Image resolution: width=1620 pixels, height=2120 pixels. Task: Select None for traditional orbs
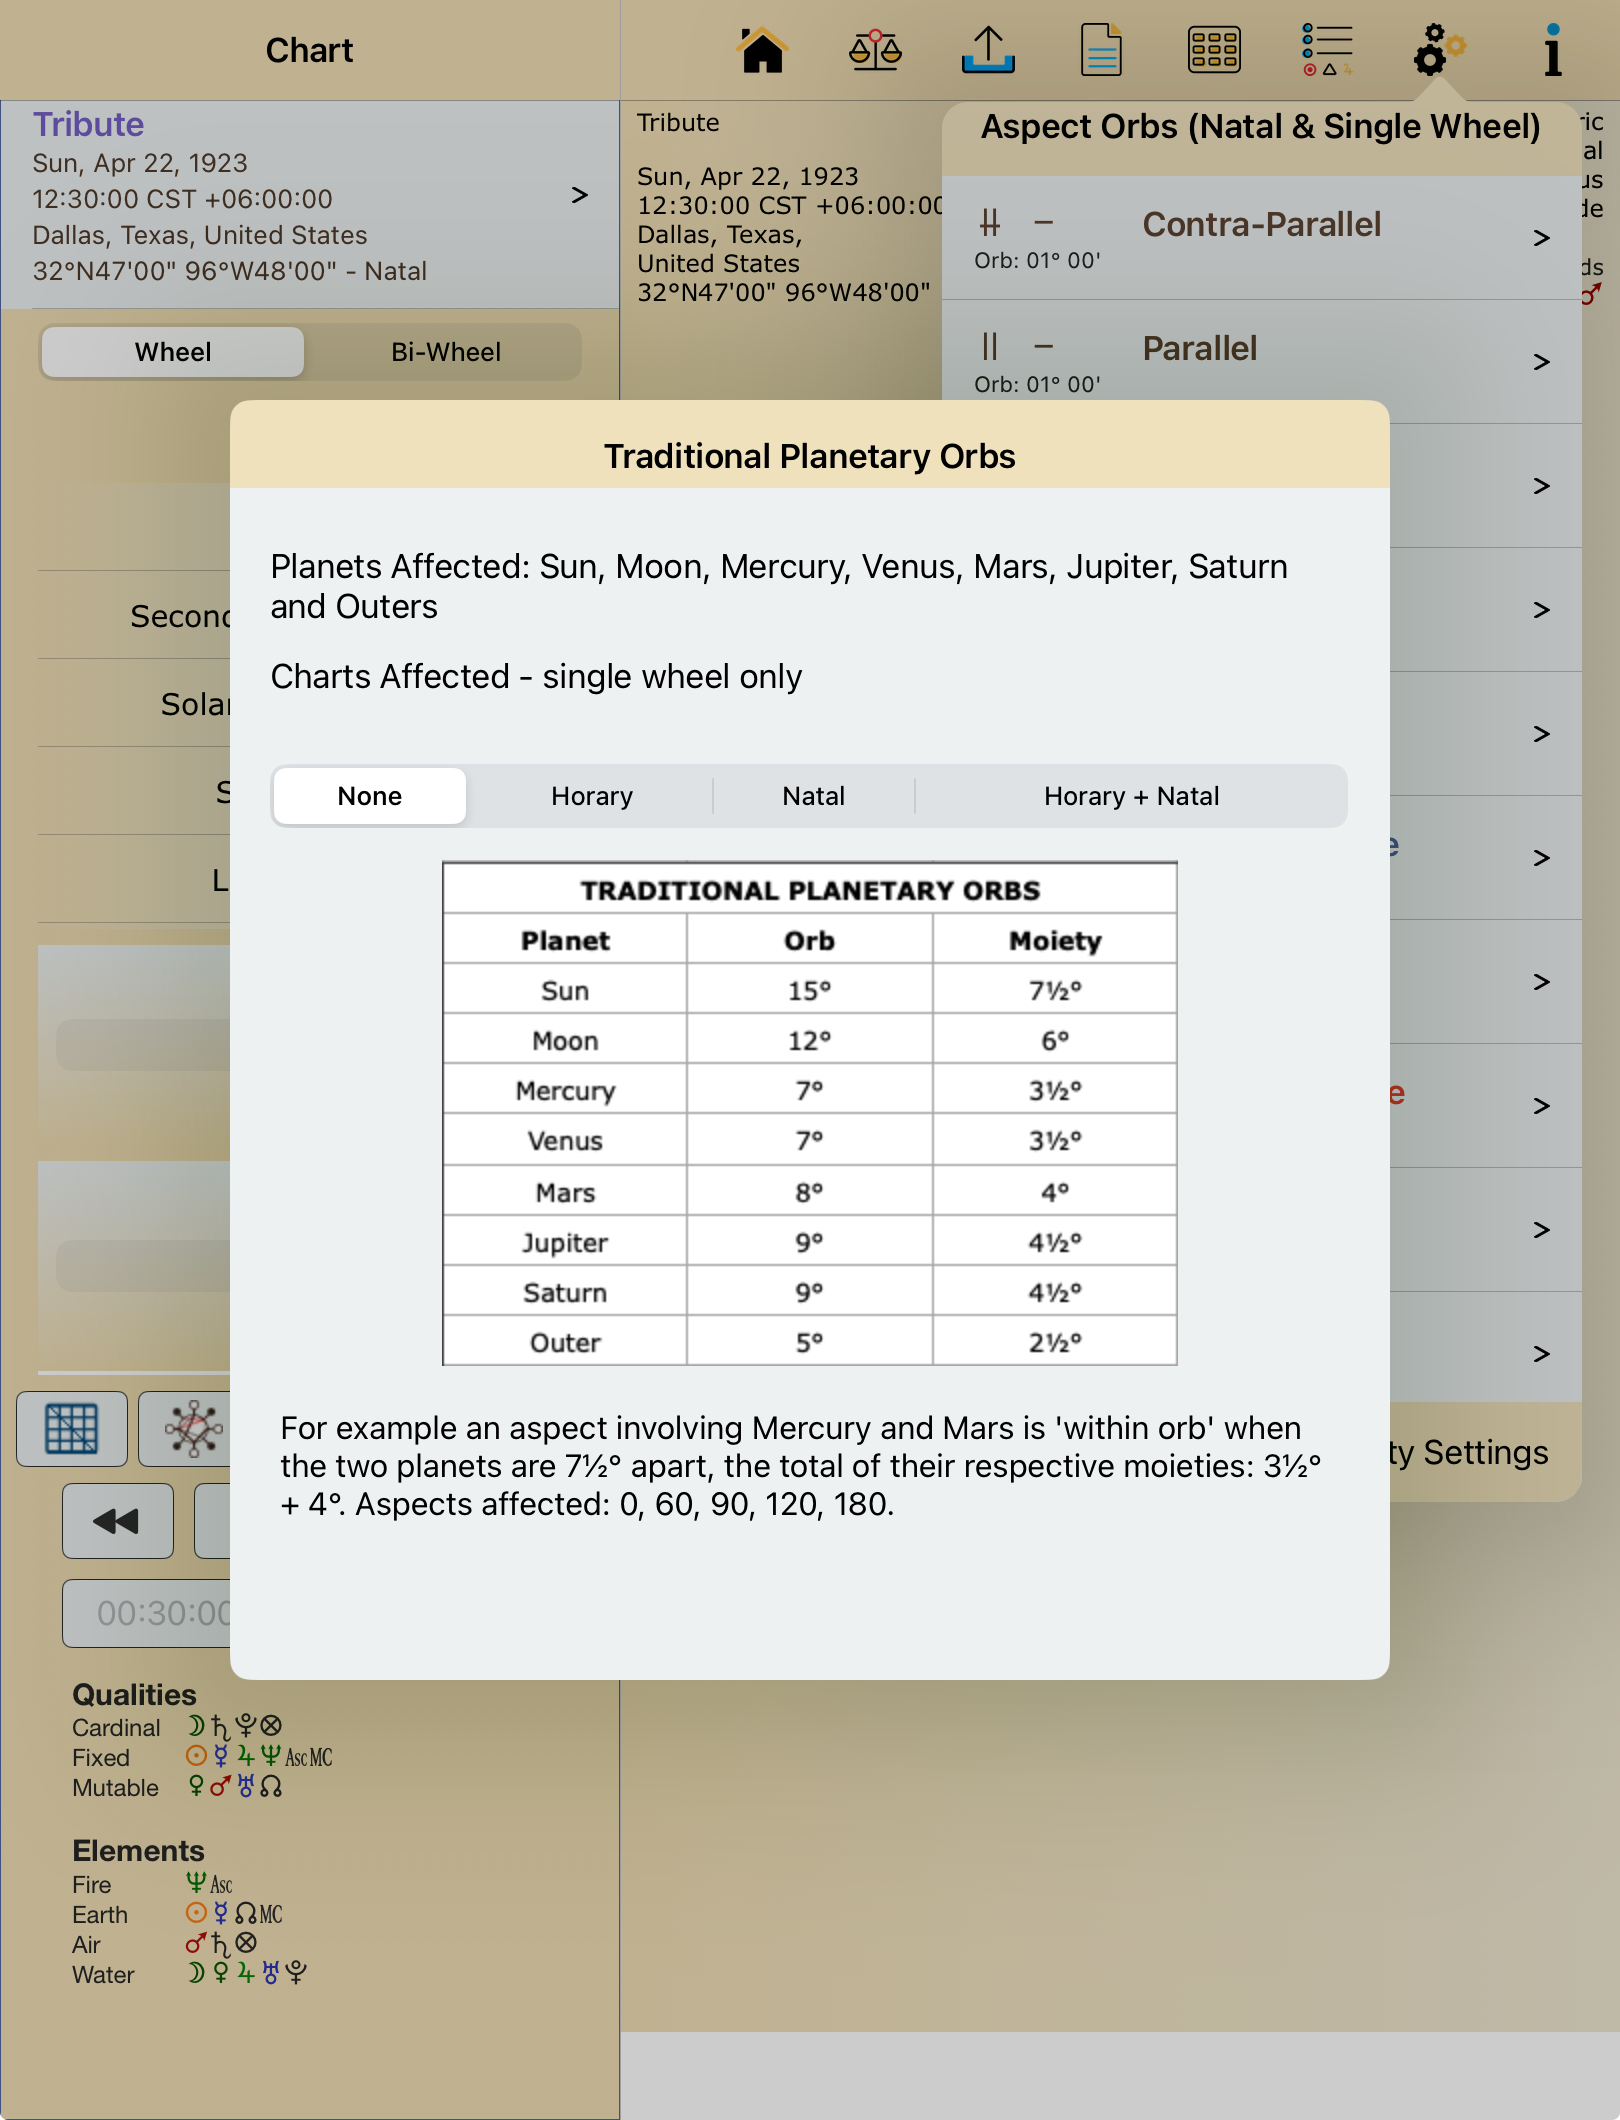click(369, 796)
